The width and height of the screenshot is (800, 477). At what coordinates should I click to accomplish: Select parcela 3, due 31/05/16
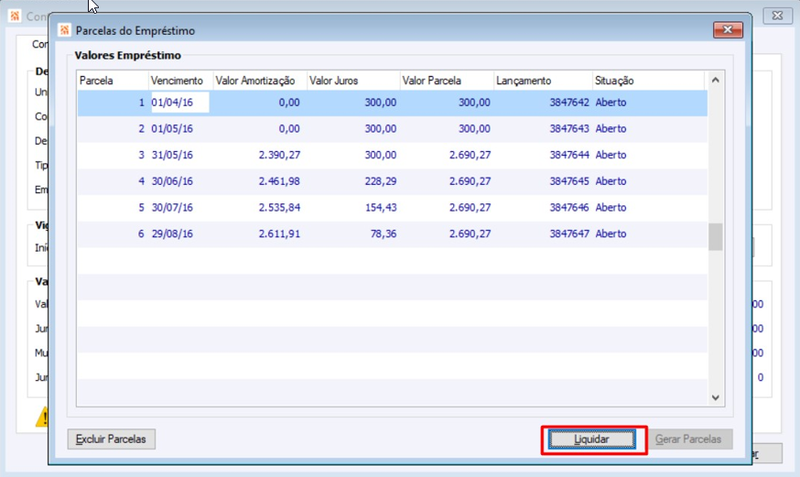[392, 155]
